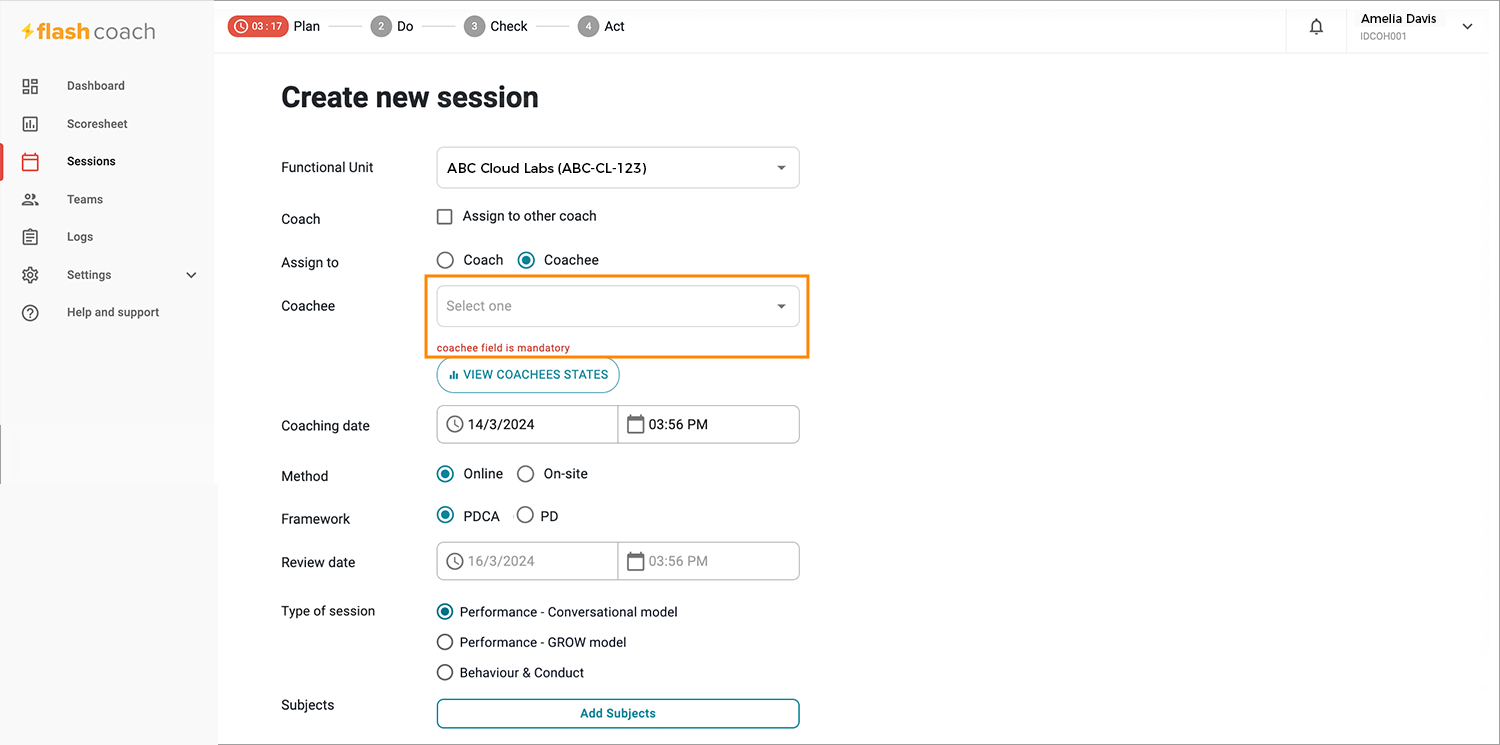Select Performance - GROW model option
This screenshot has height=745, width=1500.
pos(445,642)
